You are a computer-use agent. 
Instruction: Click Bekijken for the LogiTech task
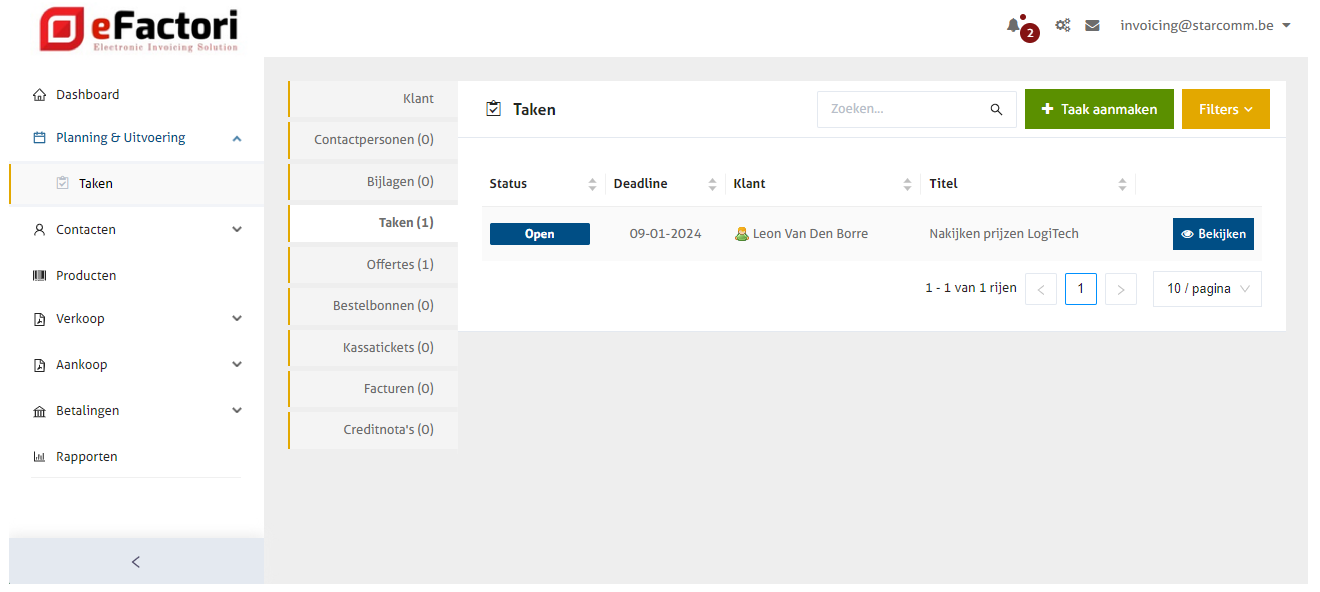click(1213, 234)
